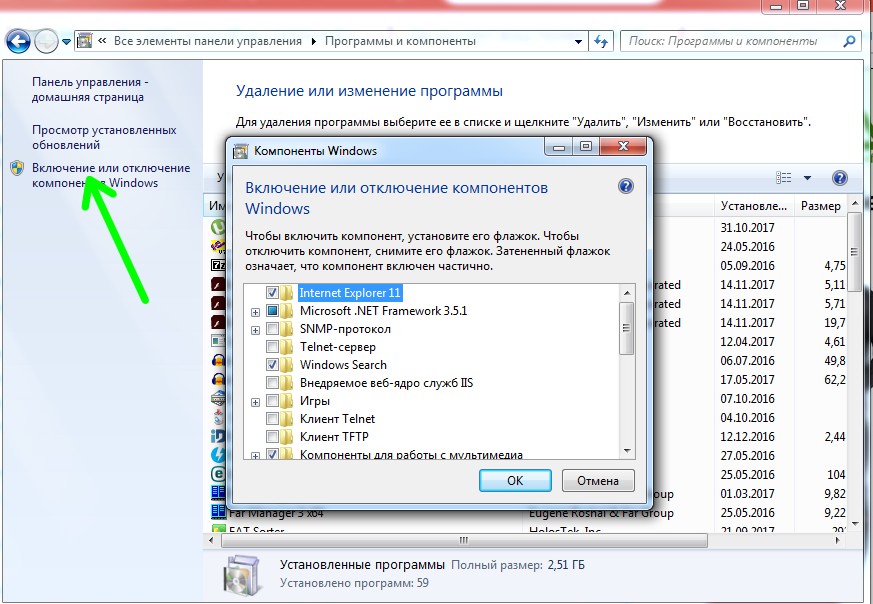The height and width of the screenshot is (604, 873).
Task: Click the install date 12.12.2016
Action: [x=747, y=436]
